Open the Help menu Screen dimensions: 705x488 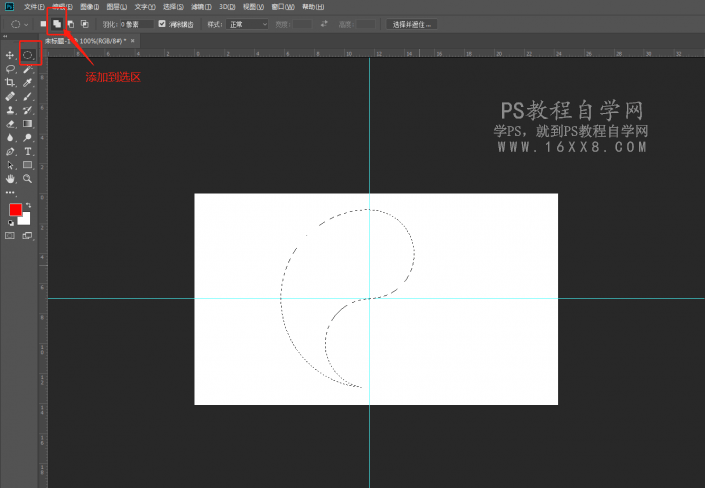(x=312, y=7)
